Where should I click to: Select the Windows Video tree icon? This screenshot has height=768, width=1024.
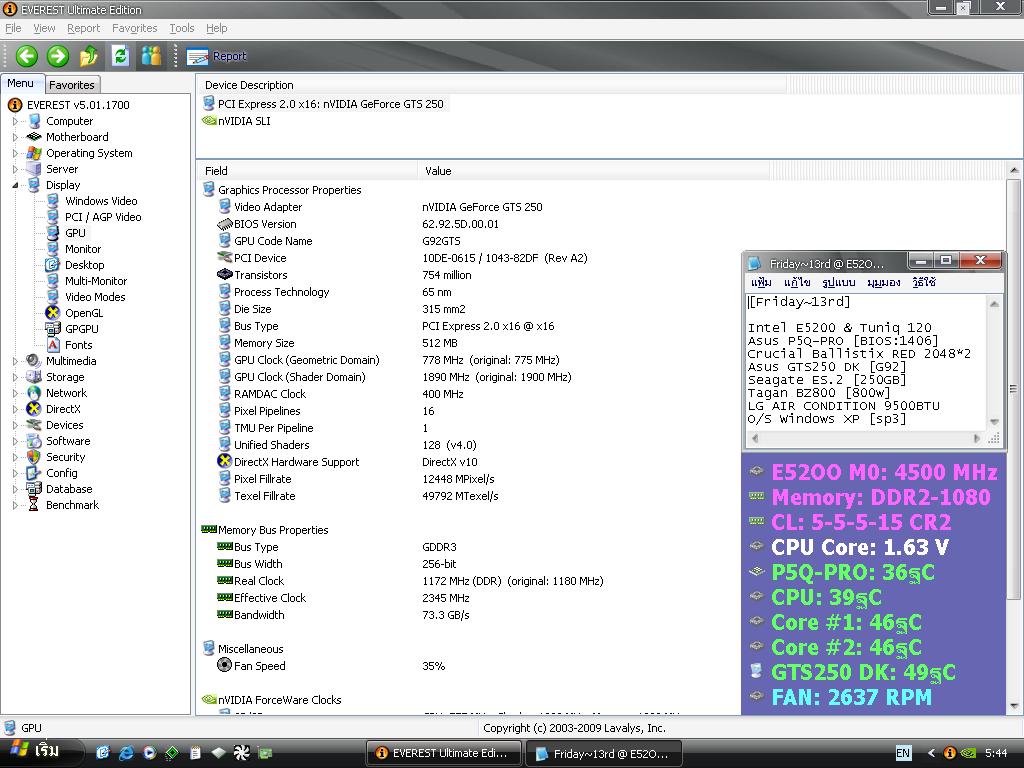click(53, 201)
